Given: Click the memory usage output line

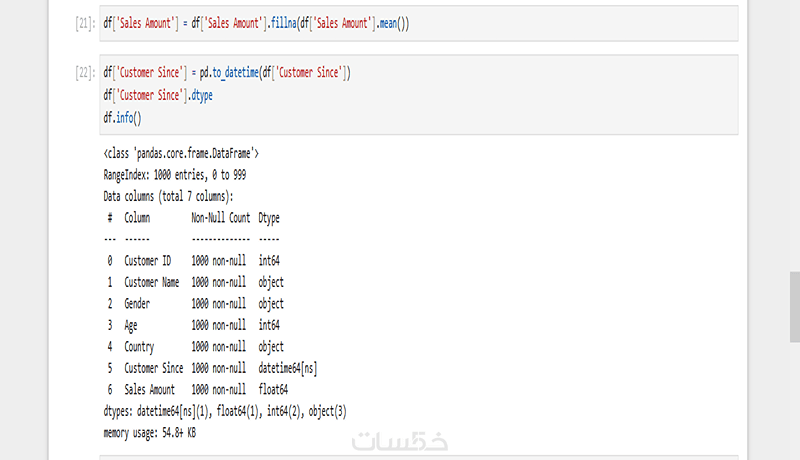Looking at the screenshot, I should 149,433.
